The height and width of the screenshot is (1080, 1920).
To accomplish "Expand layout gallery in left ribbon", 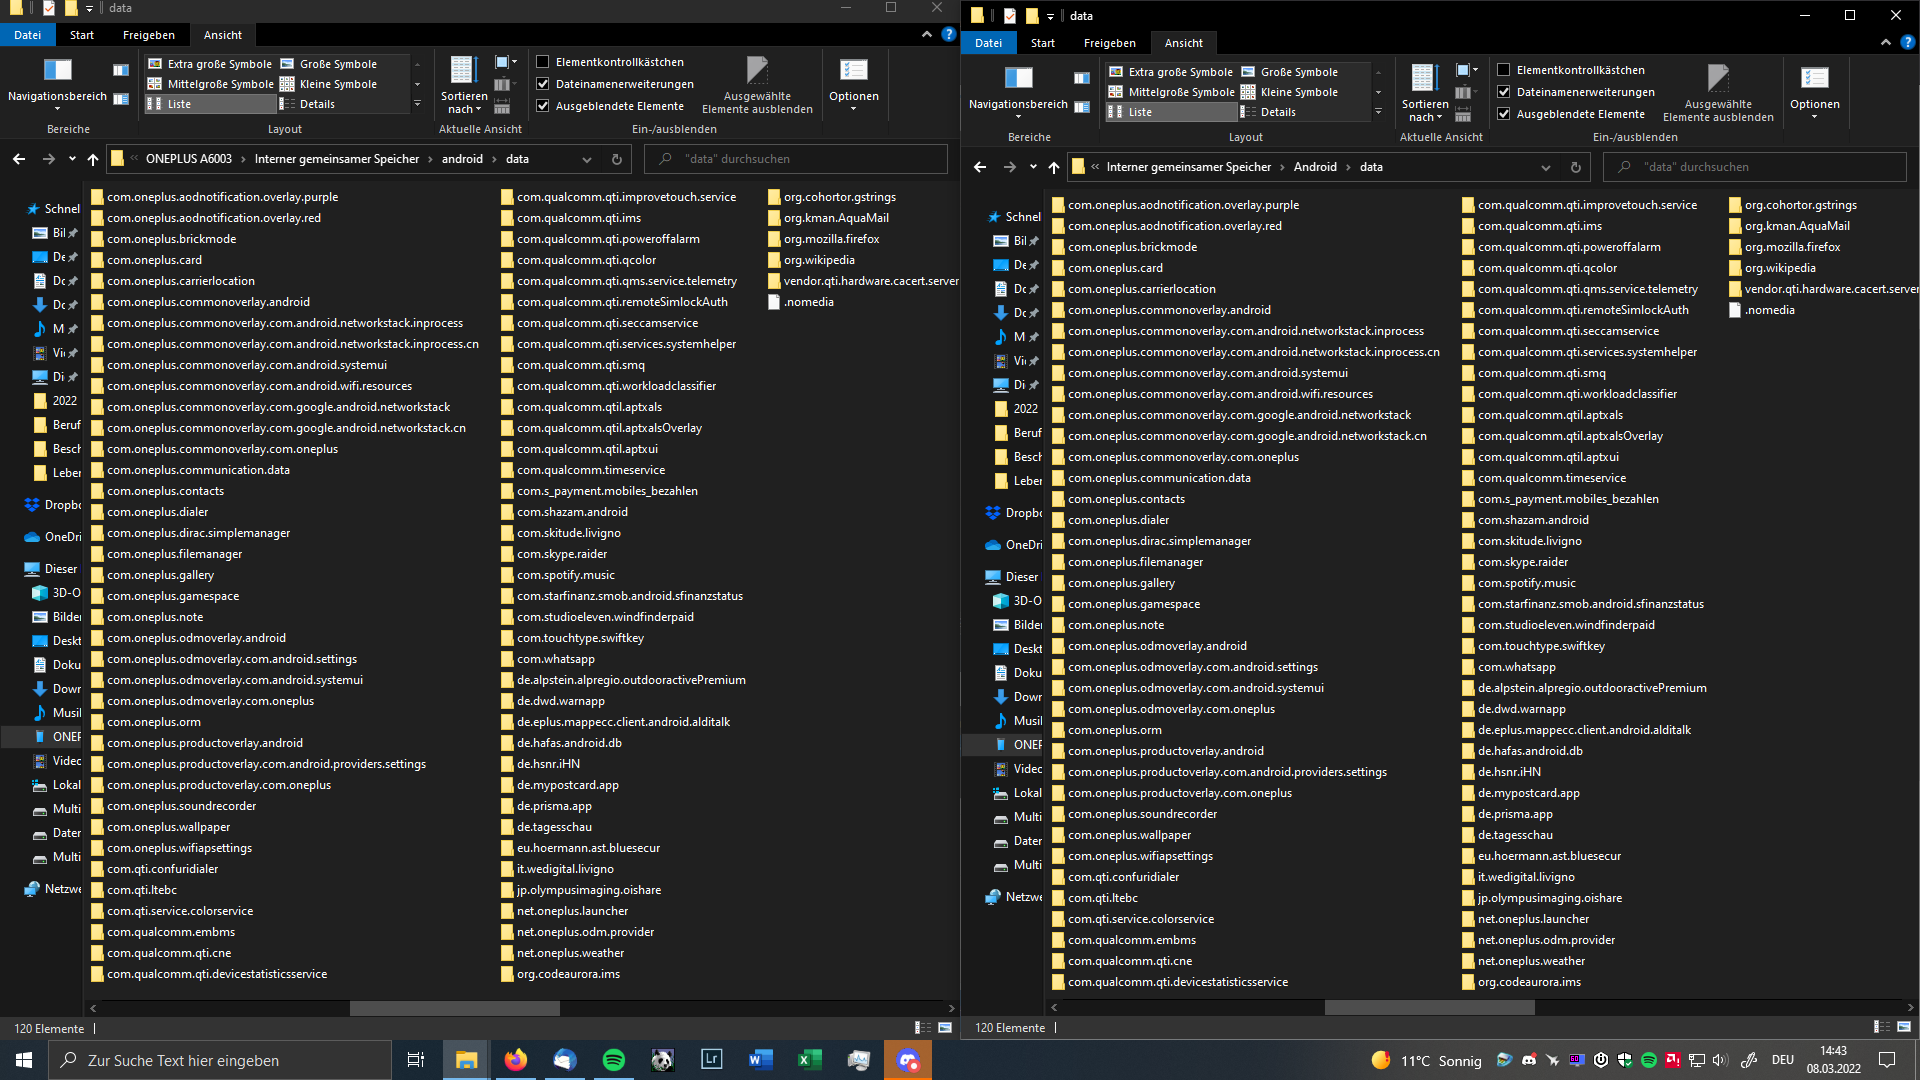I will point(418,104).
